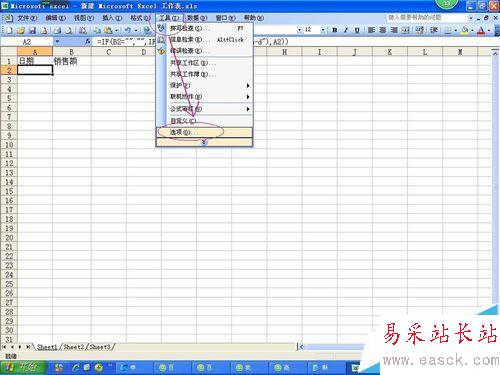Open the Paste options dropdown arrow

click(x=116, y=30)
